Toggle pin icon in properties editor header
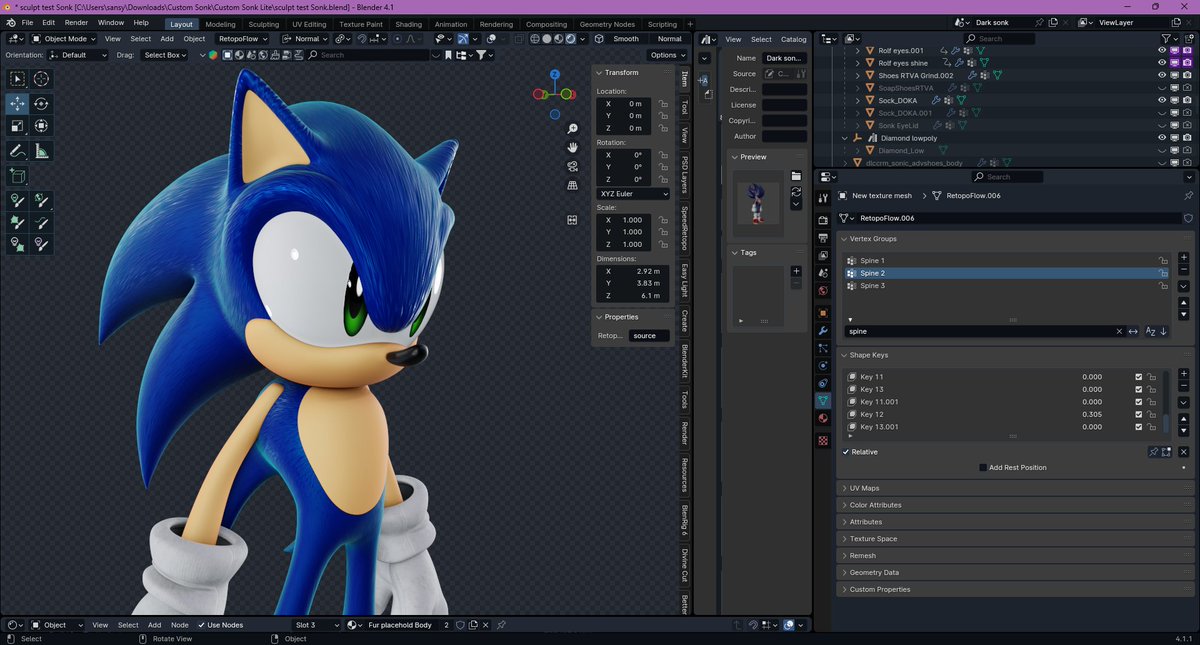The width and height of the screenshot is (1200, 645). click(1188, 196)
